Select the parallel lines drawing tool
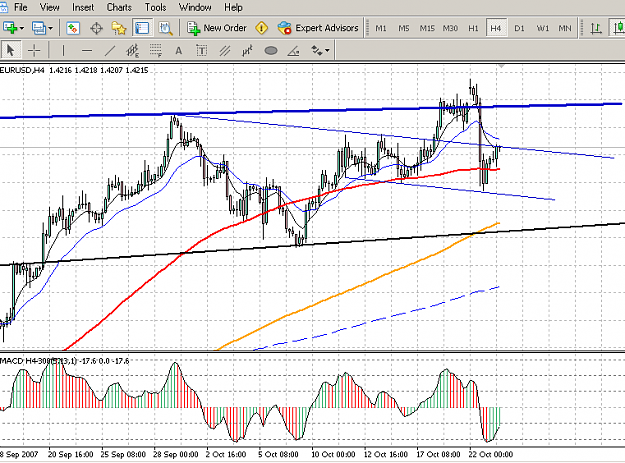The width and height of the screenshot is (625, 463). (x=225, y=51)
